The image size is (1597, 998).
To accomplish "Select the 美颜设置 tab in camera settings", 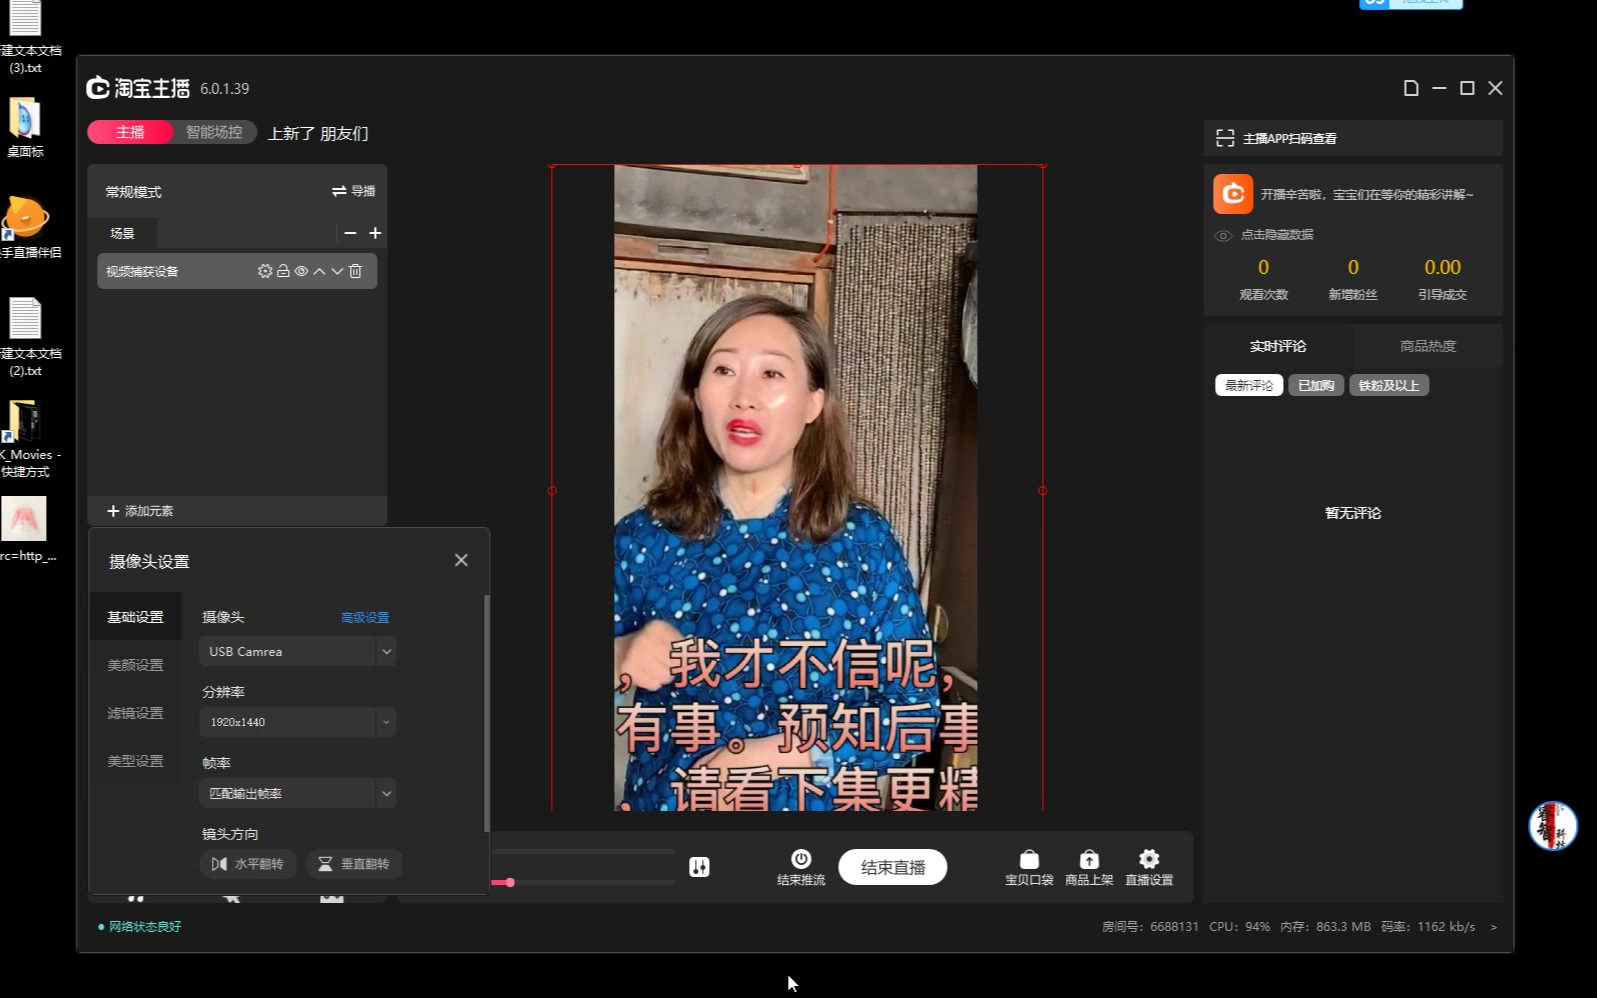I will (135, 665).
